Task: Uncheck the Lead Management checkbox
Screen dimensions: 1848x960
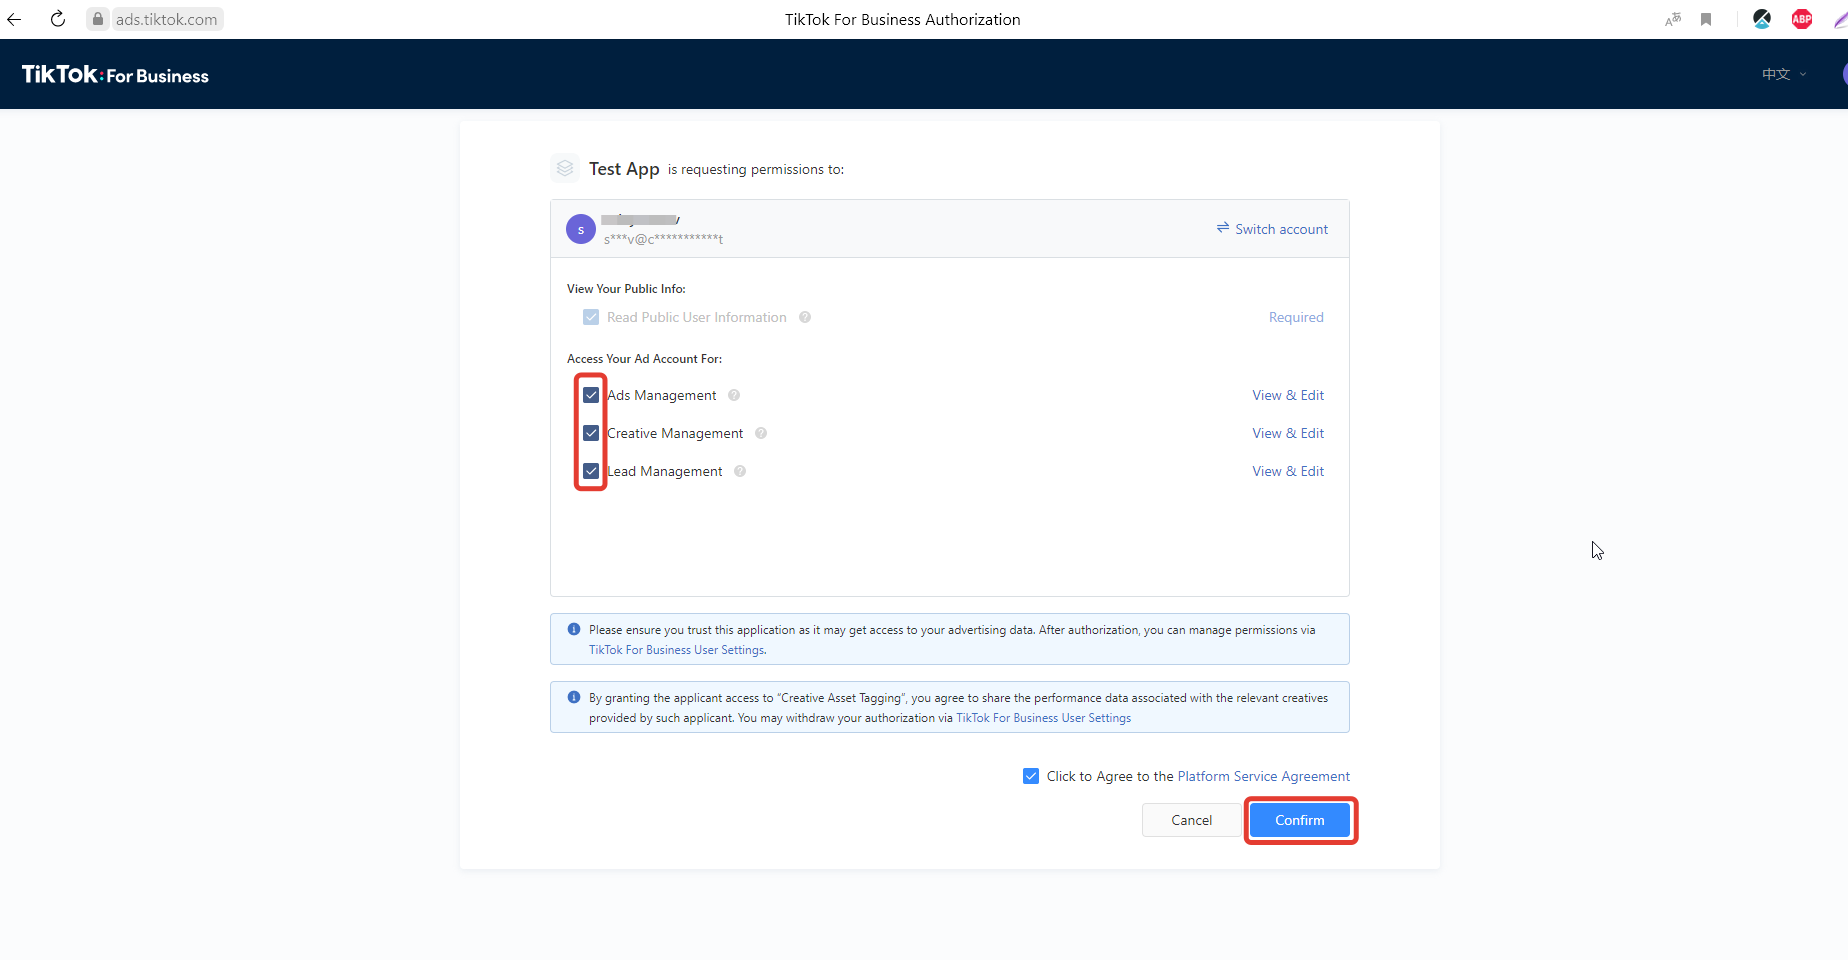Action: click(591, 471)
